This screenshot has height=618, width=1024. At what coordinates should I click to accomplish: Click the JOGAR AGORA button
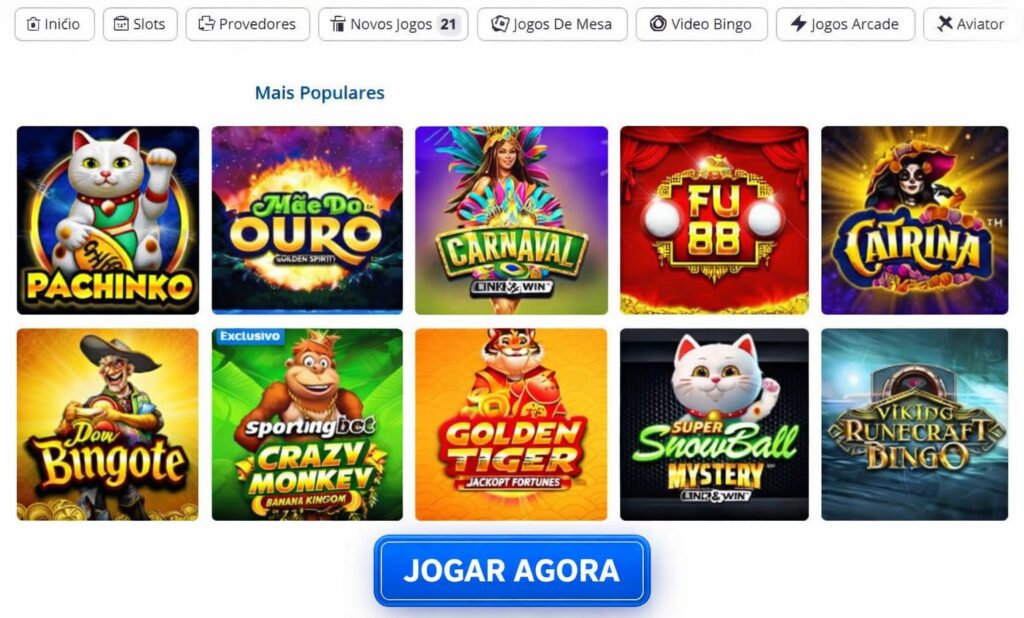(x=512, y=570)
